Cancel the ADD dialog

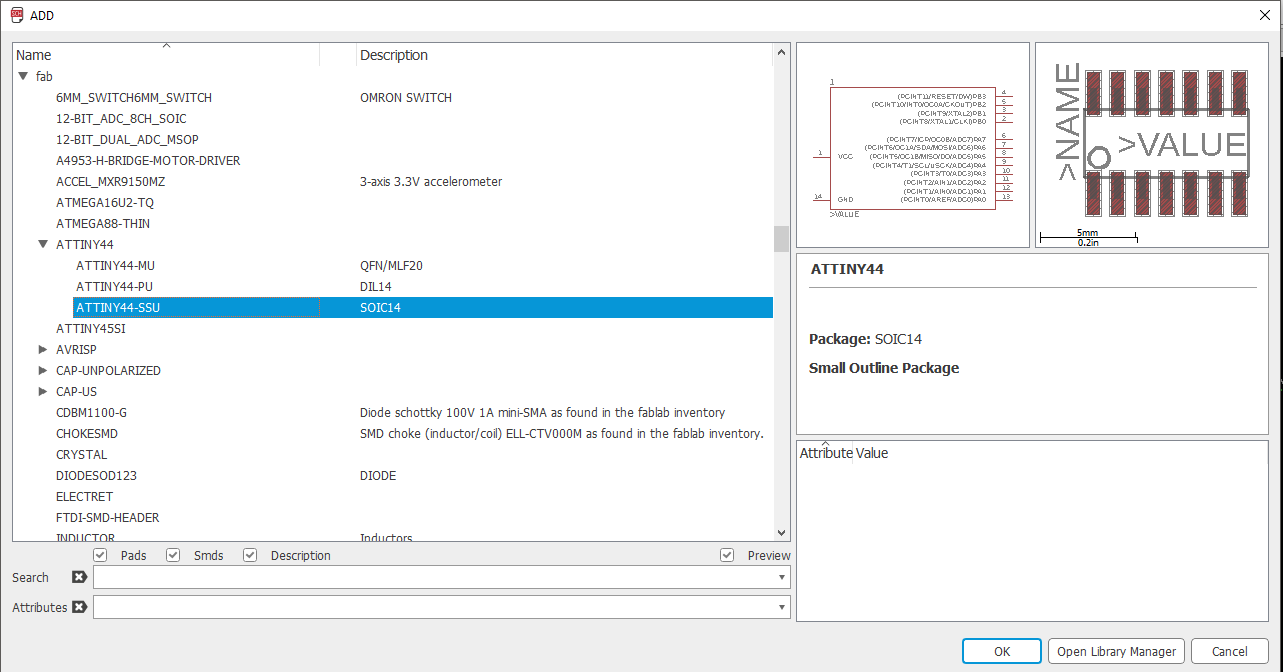click(1230, 651)
